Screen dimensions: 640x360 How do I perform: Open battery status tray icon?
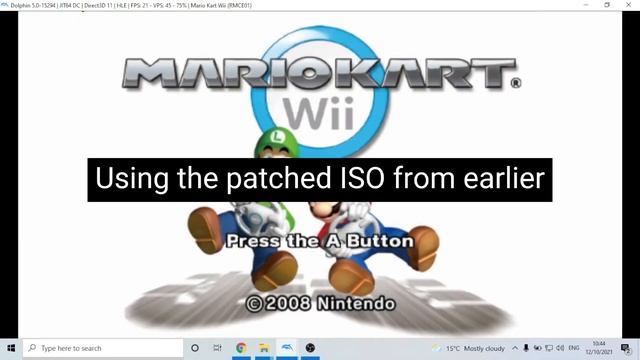pyautogui.click(x=538, y=348)
